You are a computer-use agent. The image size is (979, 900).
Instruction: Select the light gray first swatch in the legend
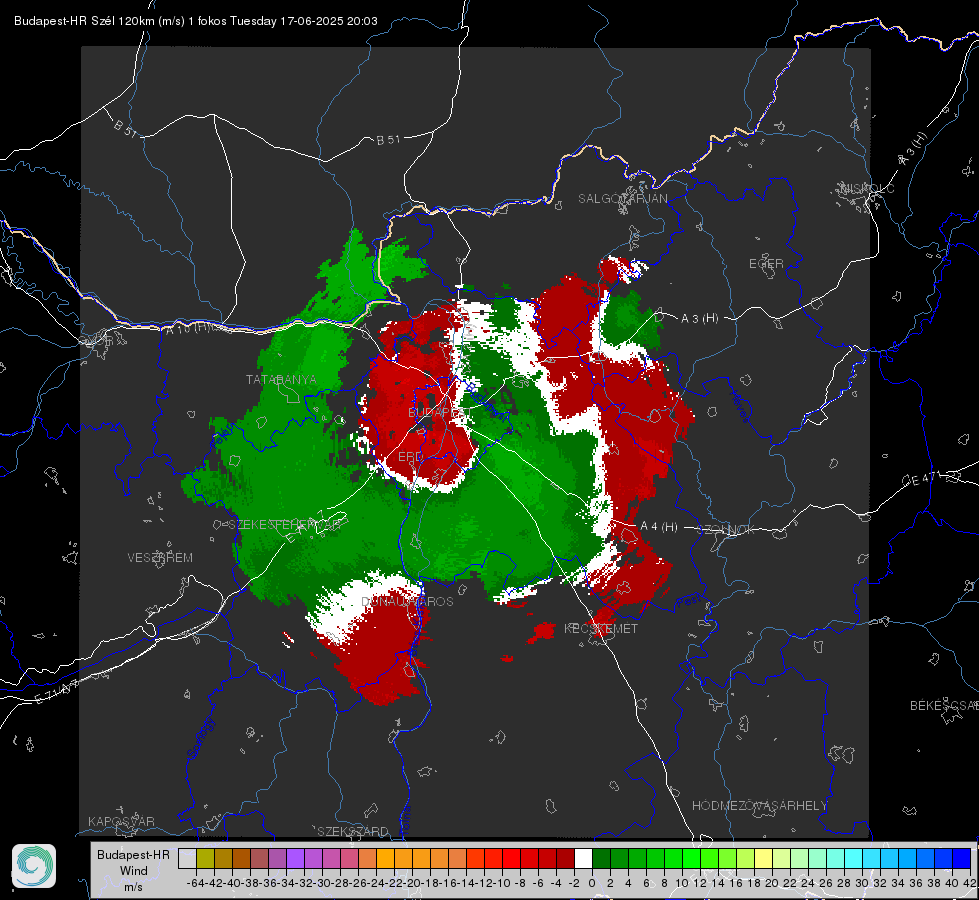[x=187, y=858]
